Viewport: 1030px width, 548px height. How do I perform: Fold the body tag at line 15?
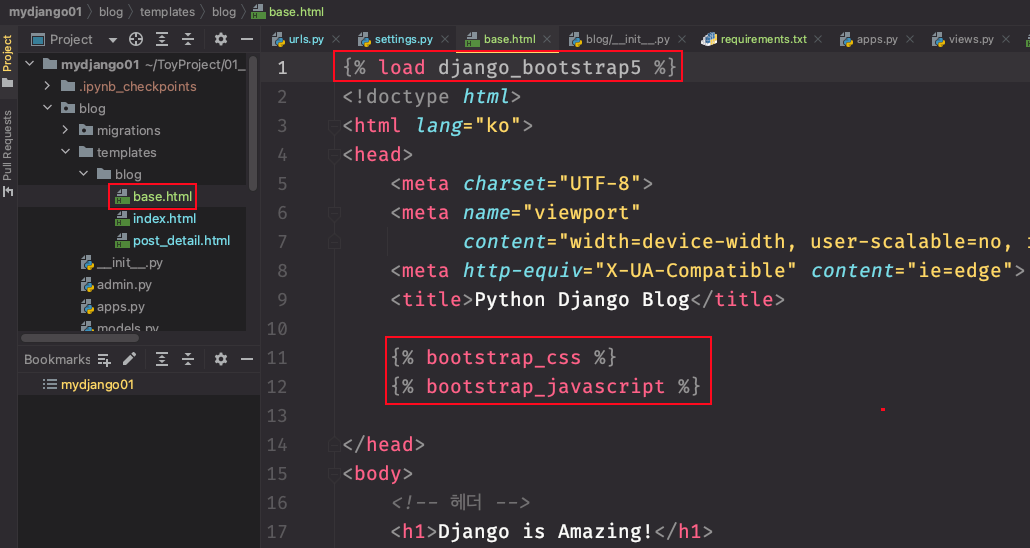[x=334, y=474]
